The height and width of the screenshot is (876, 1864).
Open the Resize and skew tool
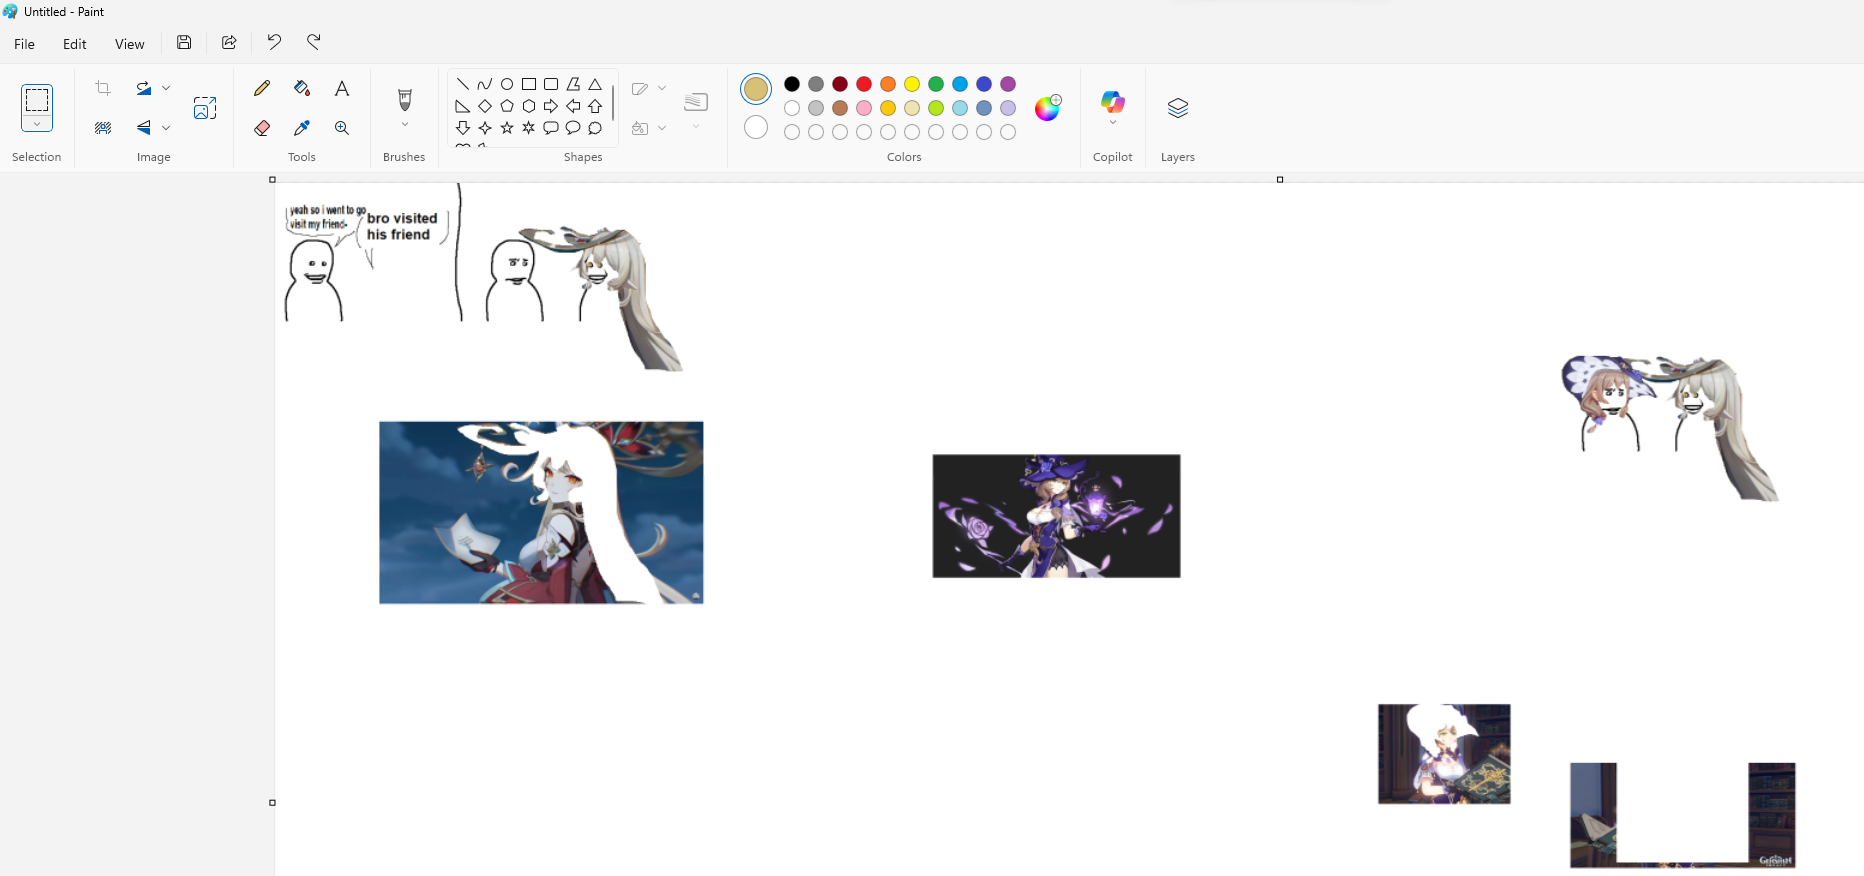pyautogui.click(x=205, y=108)
